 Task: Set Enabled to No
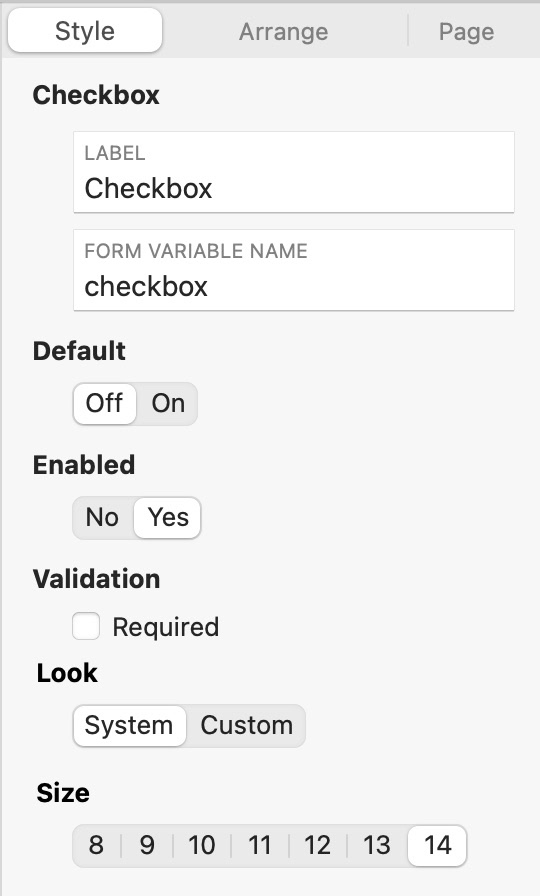coord(102,517)
